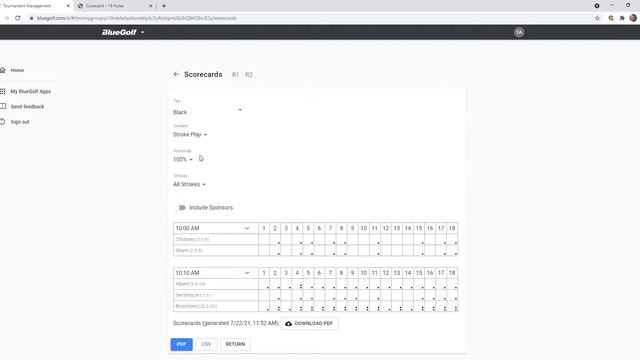This screenshot has width=640, height=360.
Task: Expand the 10:10 AM tee time chevron
Action: (247, 273)
